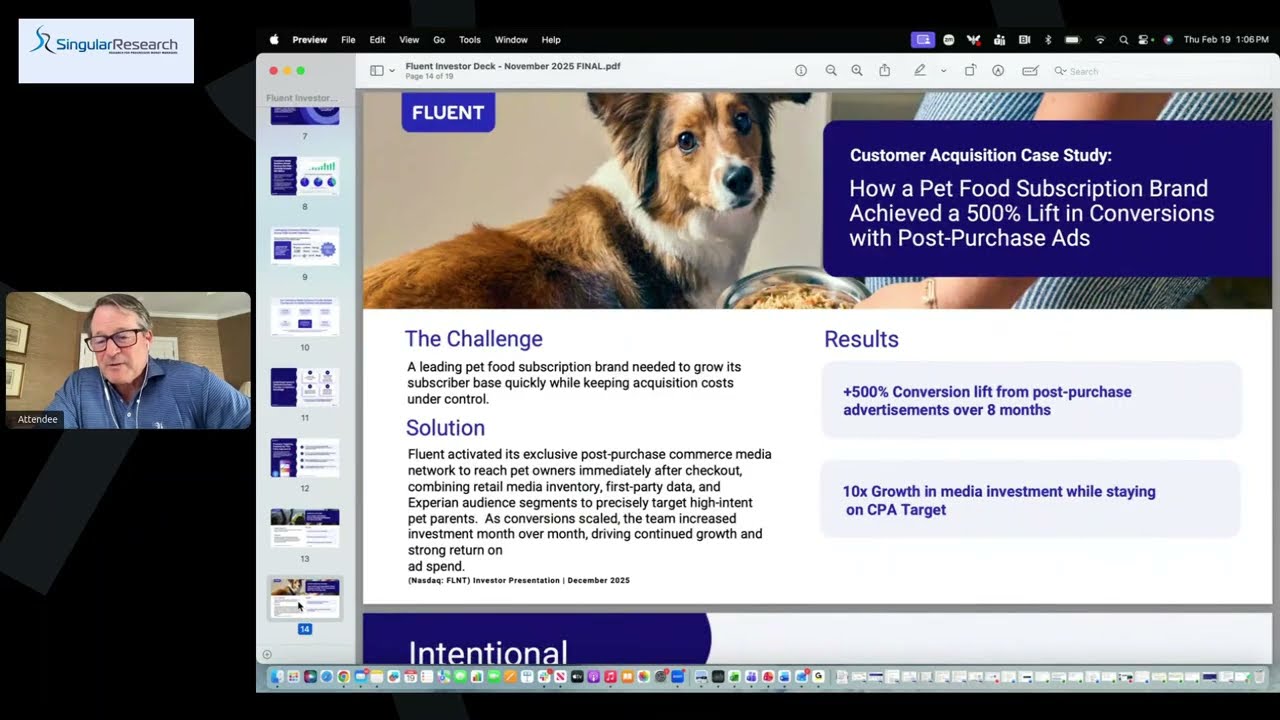
Task: Open the Window menu
Action: pyautogui.click(x=511, y=40)
